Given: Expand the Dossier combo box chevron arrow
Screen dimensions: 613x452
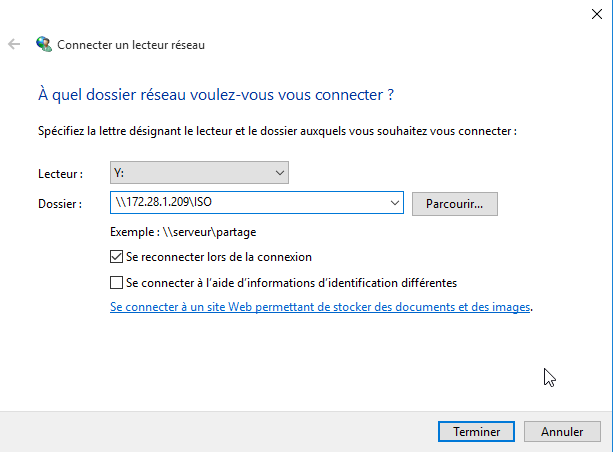Looking at the screenshot, I should [x=395, y=203].
